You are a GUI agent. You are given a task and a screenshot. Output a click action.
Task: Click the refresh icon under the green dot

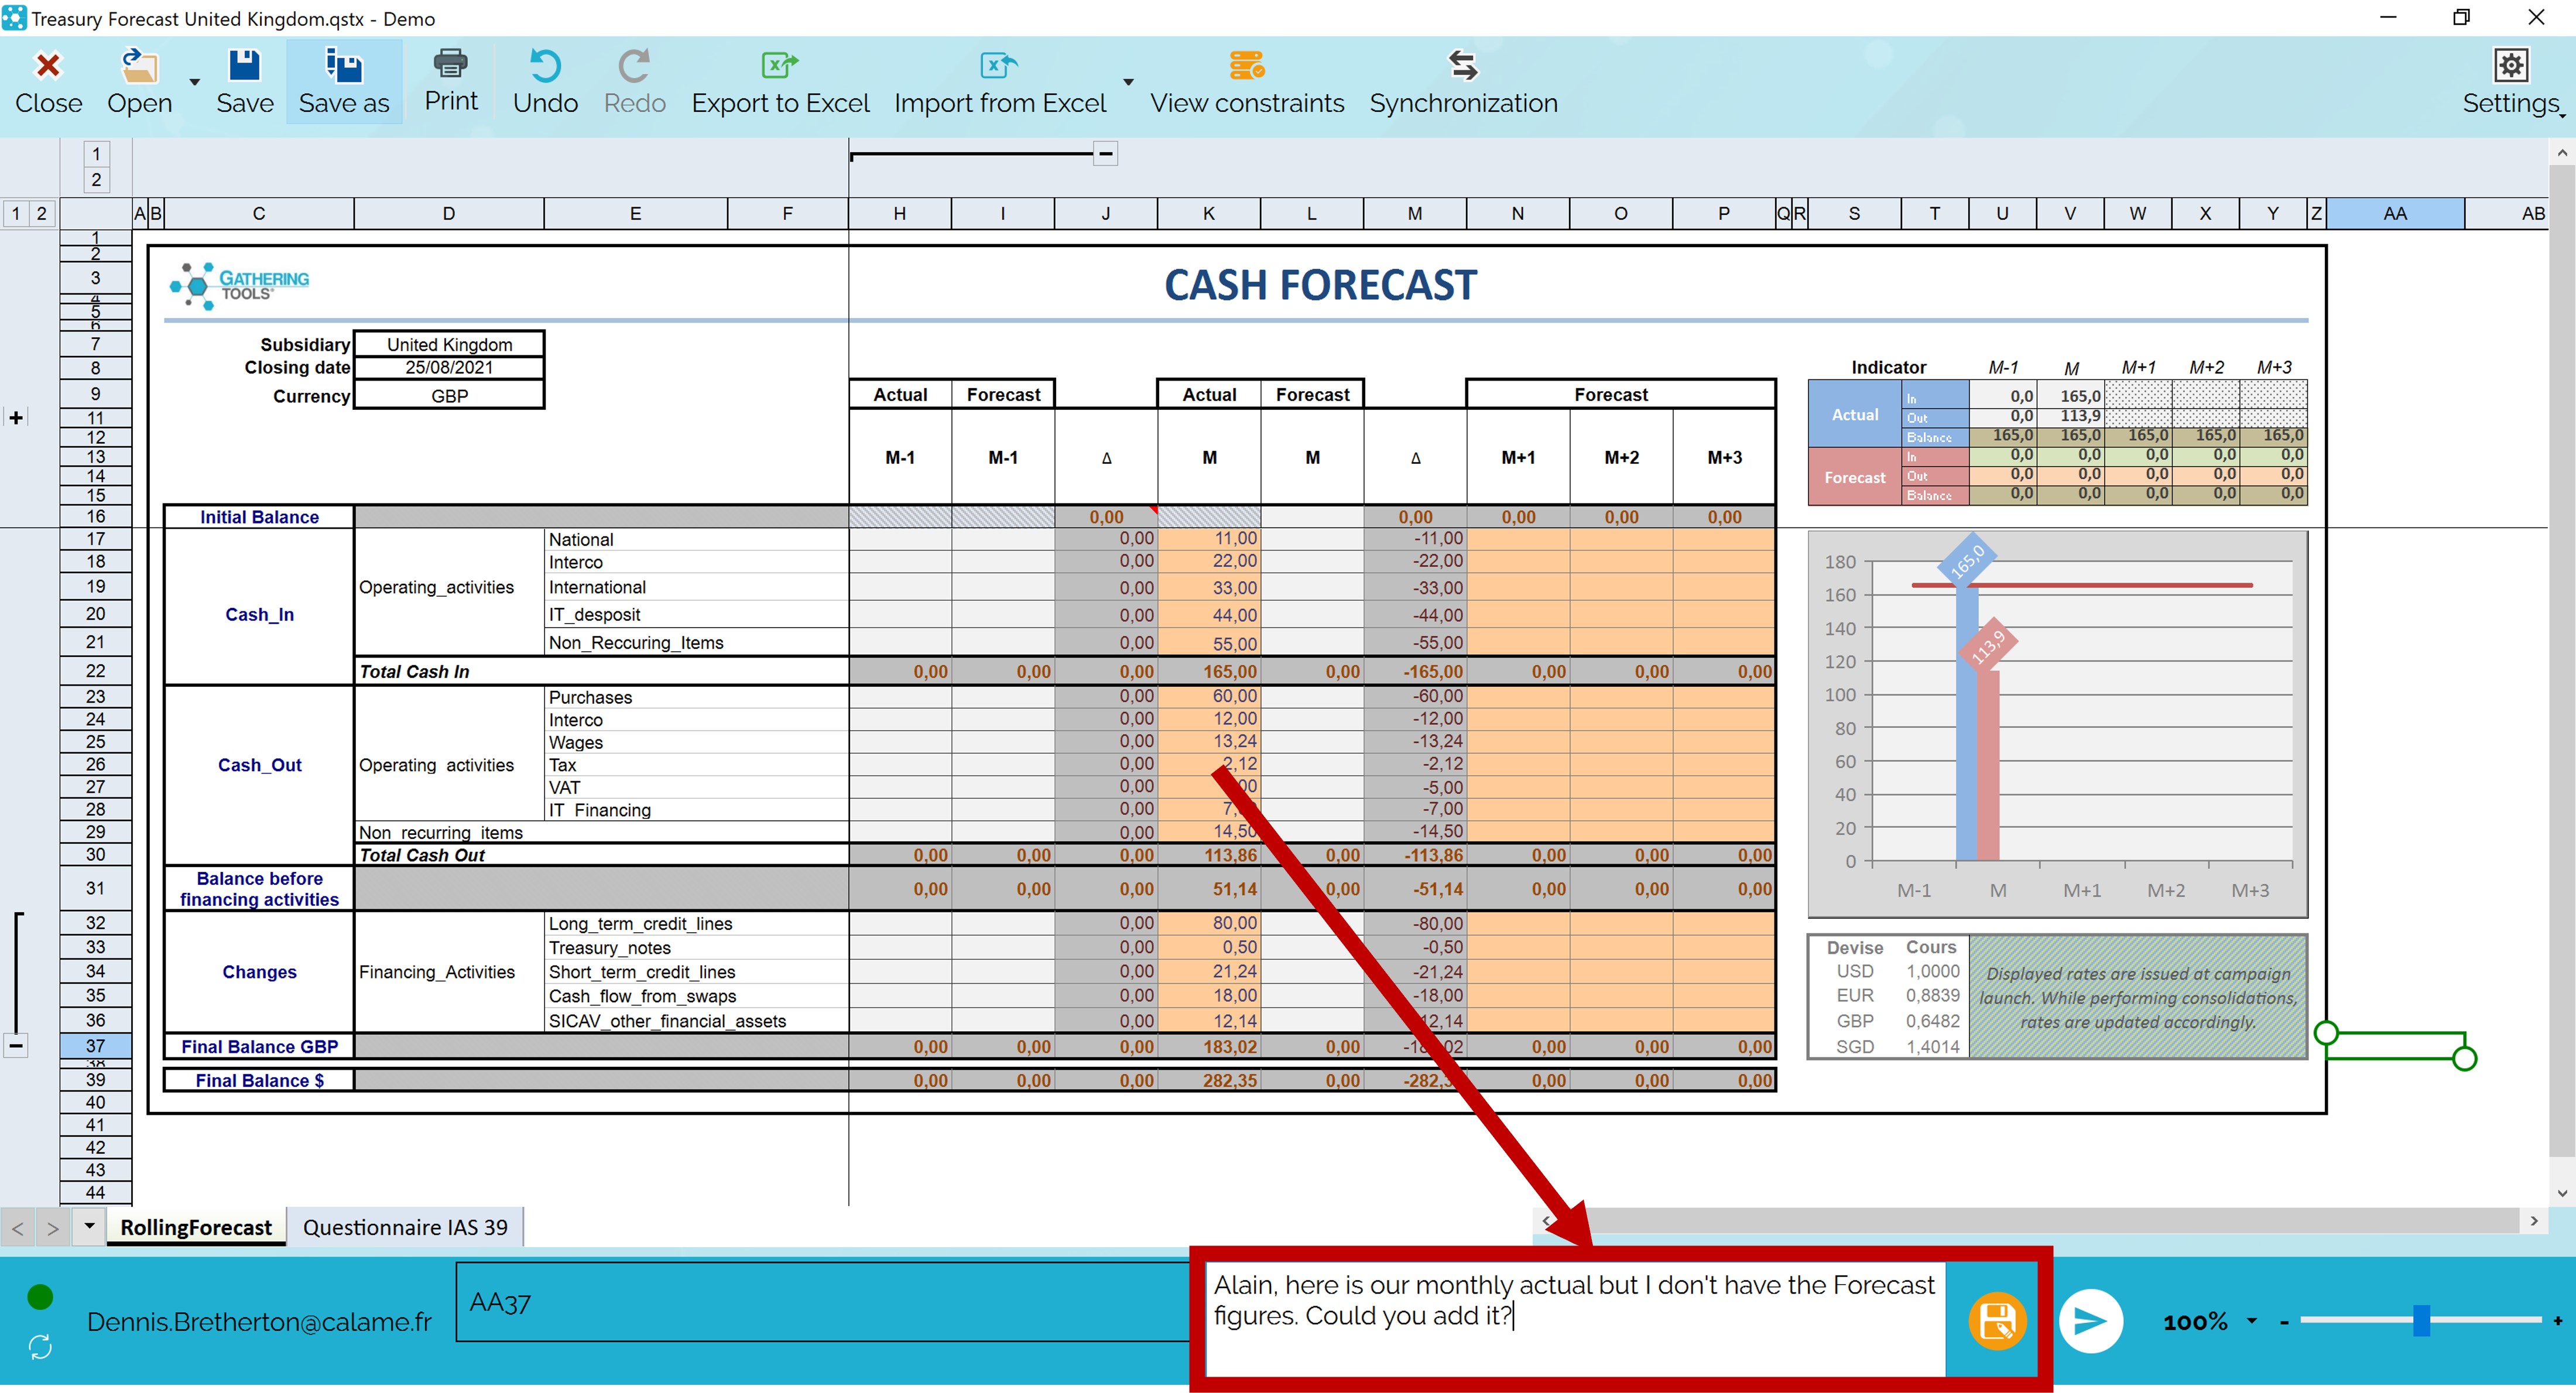pyautogui.click(x=40, y=1347)
